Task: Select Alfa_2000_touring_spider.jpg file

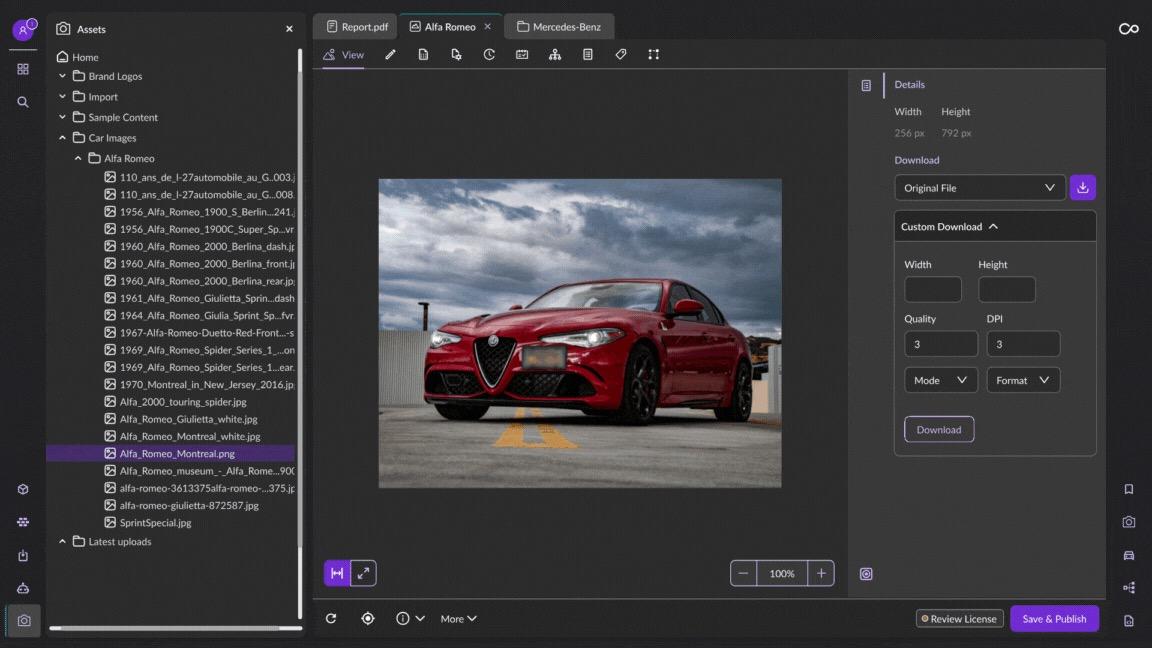Action: tap(183, 402)
